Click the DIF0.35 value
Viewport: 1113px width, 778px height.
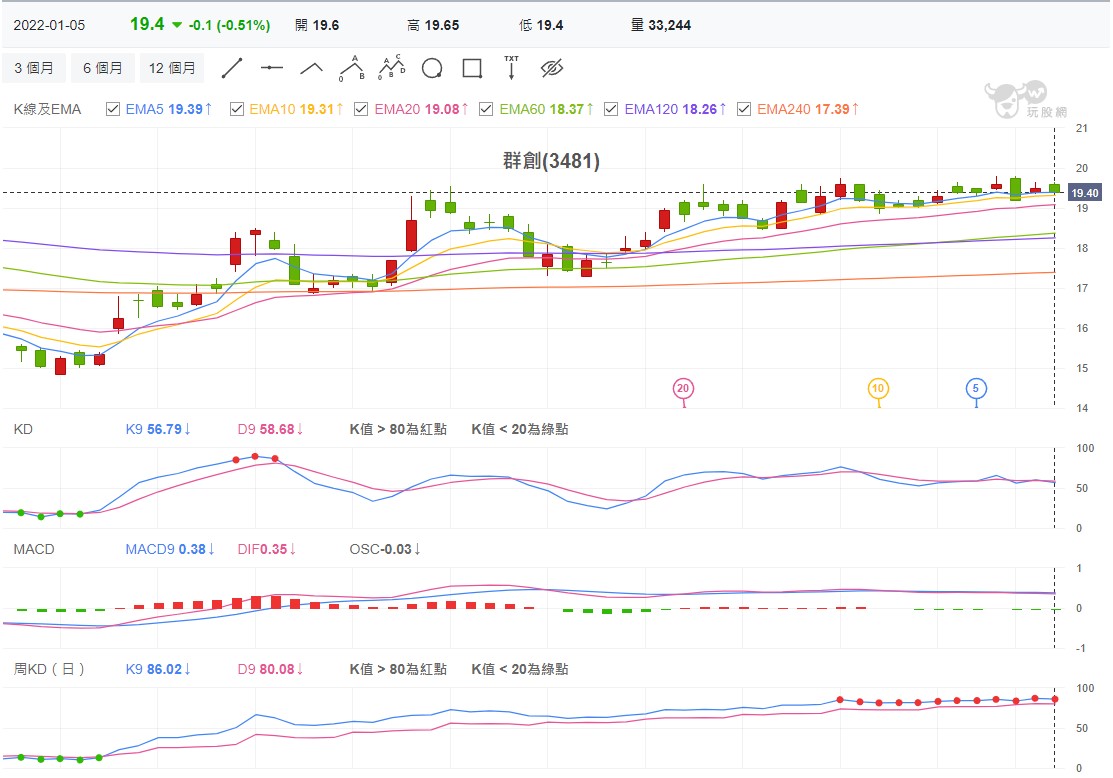pos(267,549)
